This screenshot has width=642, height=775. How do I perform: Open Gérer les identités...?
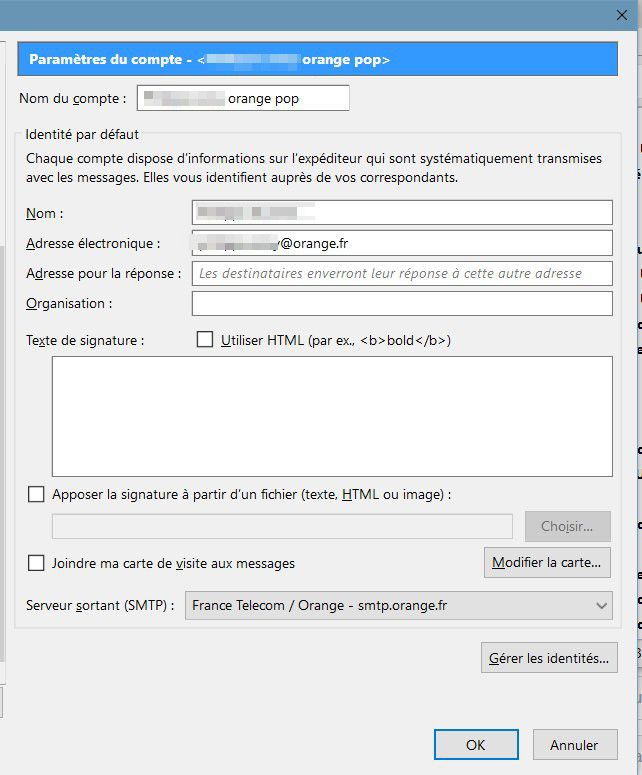(548, 658)
